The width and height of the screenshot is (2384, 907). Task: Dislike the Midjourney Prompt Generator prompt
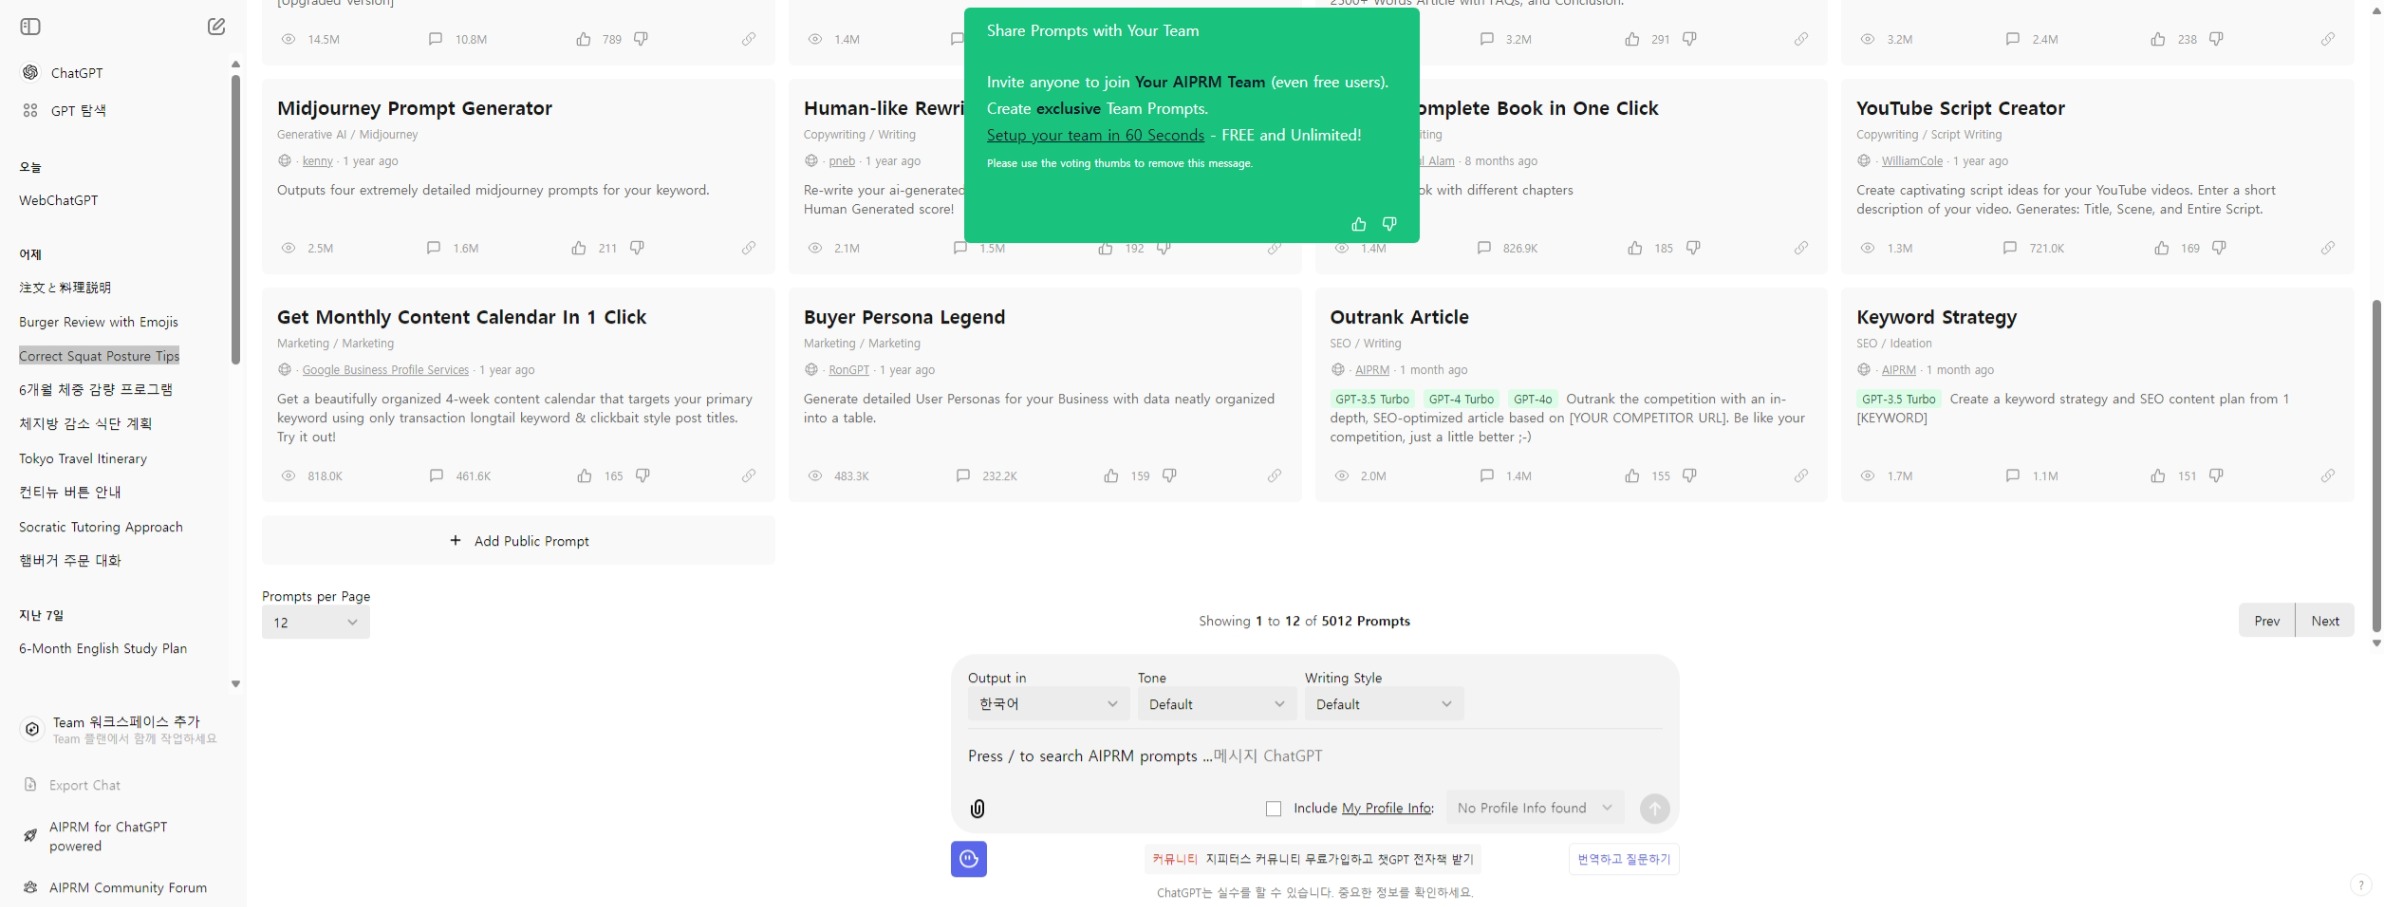point(637,248)
